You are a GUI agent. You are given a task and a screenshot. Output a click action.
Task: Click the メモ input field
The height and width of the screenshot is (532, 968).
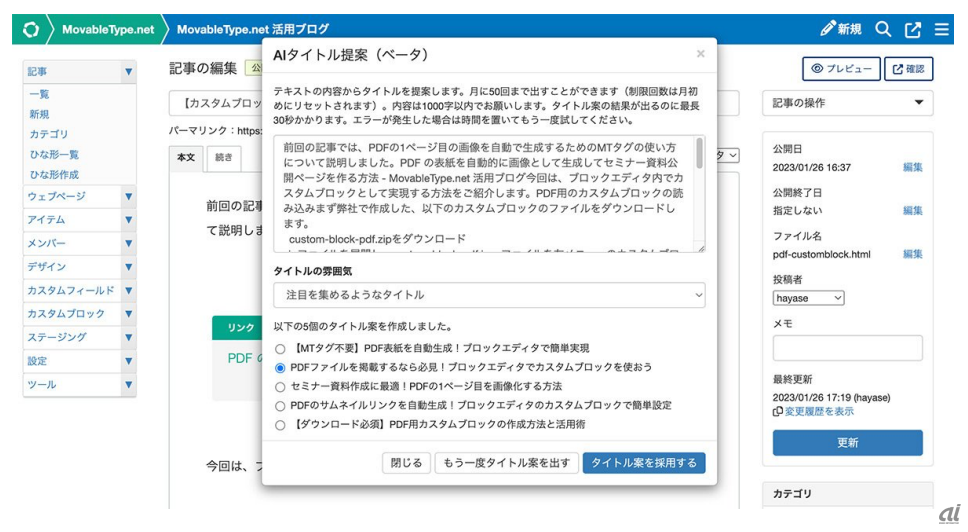pyautogui.click(x=848, y=348)
